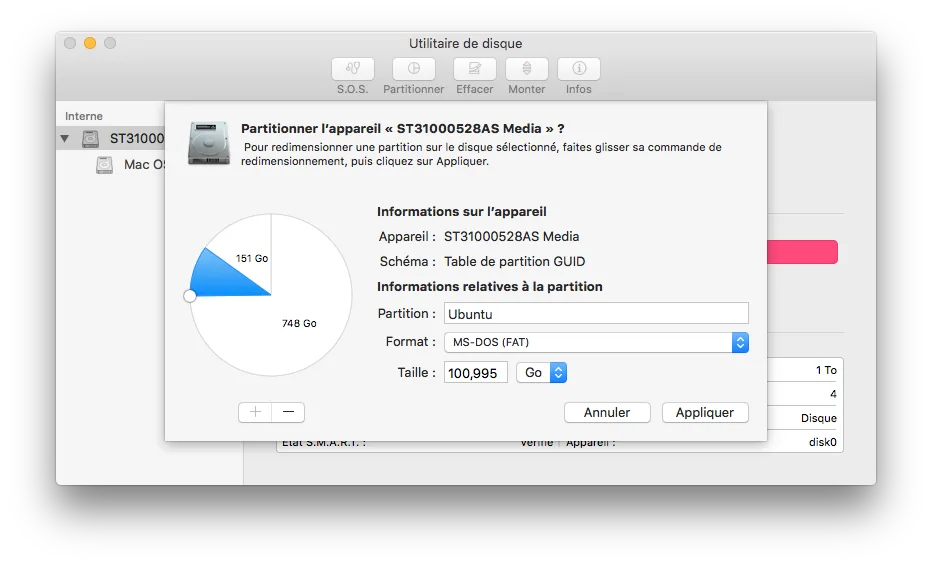Click the S.O.S. first aid toolbar icon
The image size is (932, 565).
[353, 69]
